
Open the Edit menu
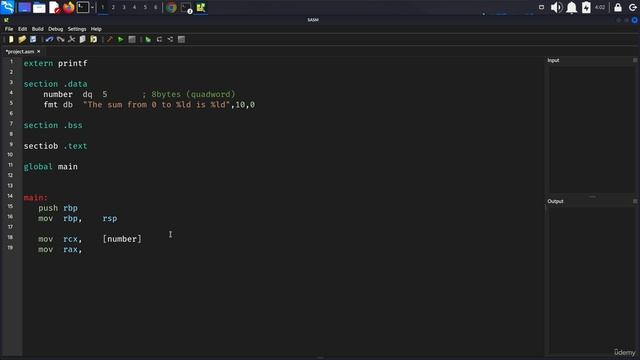pyautogui.click(x=22, y=29)
